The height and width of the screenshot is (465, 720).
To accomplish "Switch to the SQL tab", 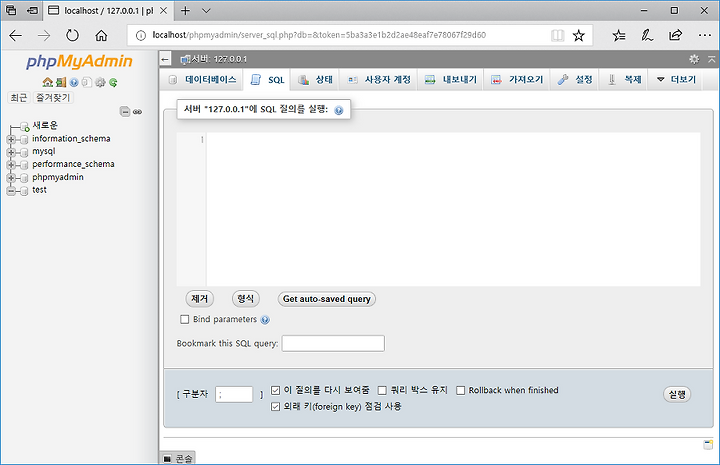I will pyautogui.click(x=267, y=80).
